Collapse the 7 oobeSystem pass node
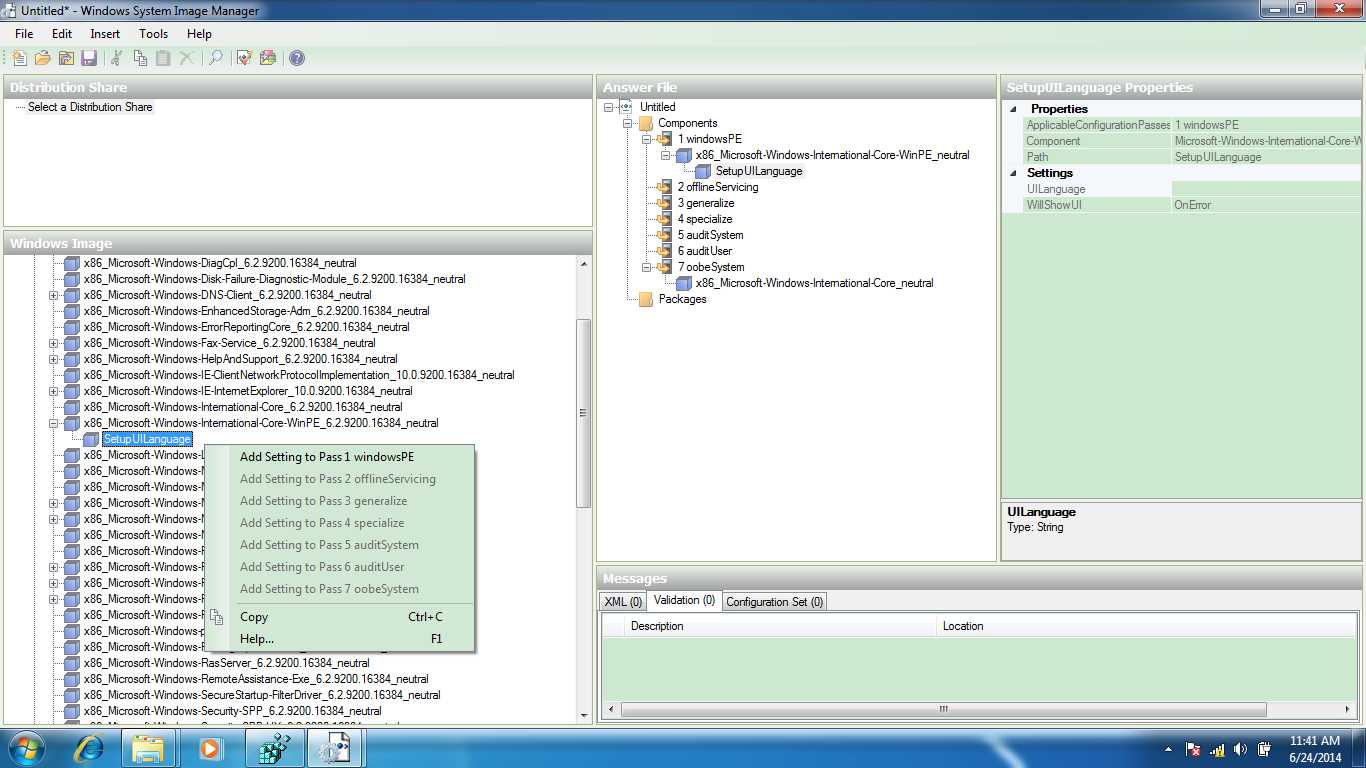Image resolution: width=1366 pixels, height=768 pixels. point(647,267)
